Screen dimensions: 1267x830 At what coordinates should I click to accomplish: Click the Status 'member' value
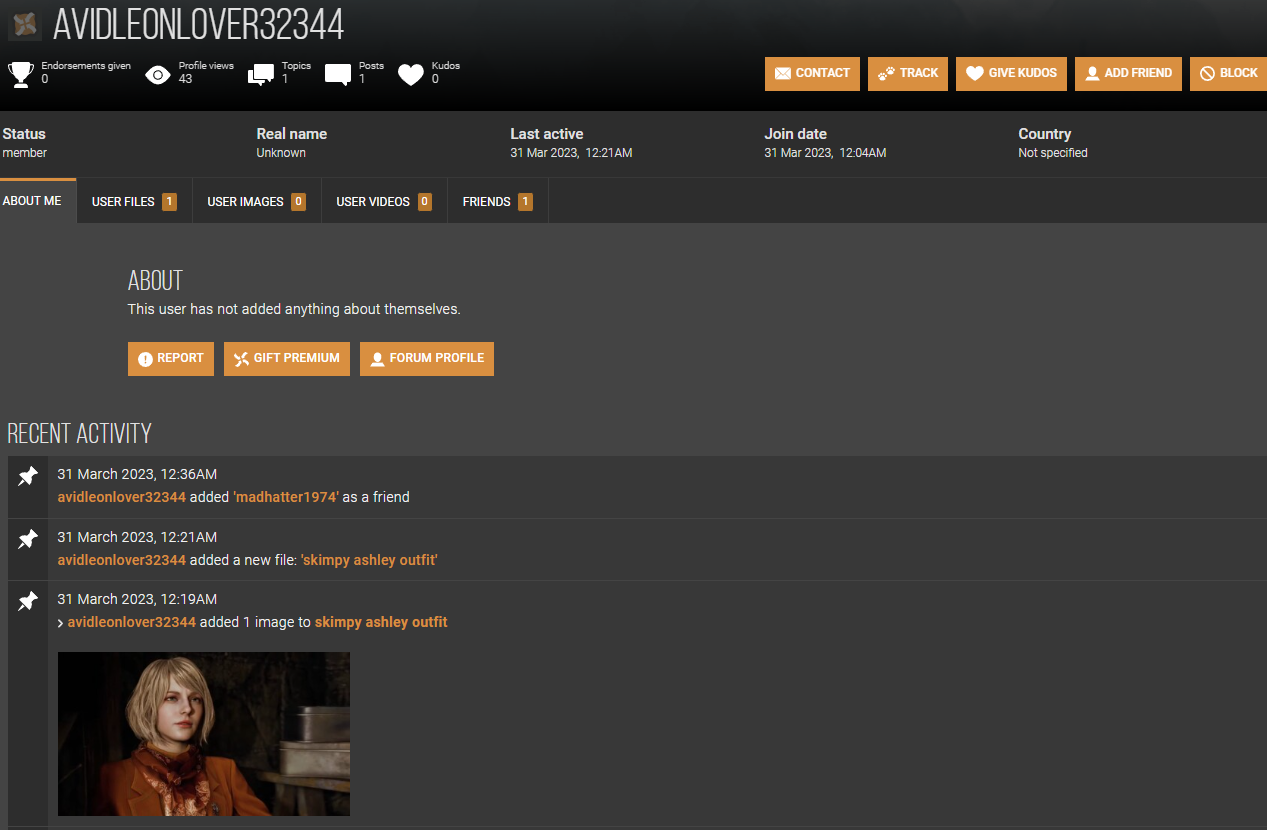click(x=25, y=153)
